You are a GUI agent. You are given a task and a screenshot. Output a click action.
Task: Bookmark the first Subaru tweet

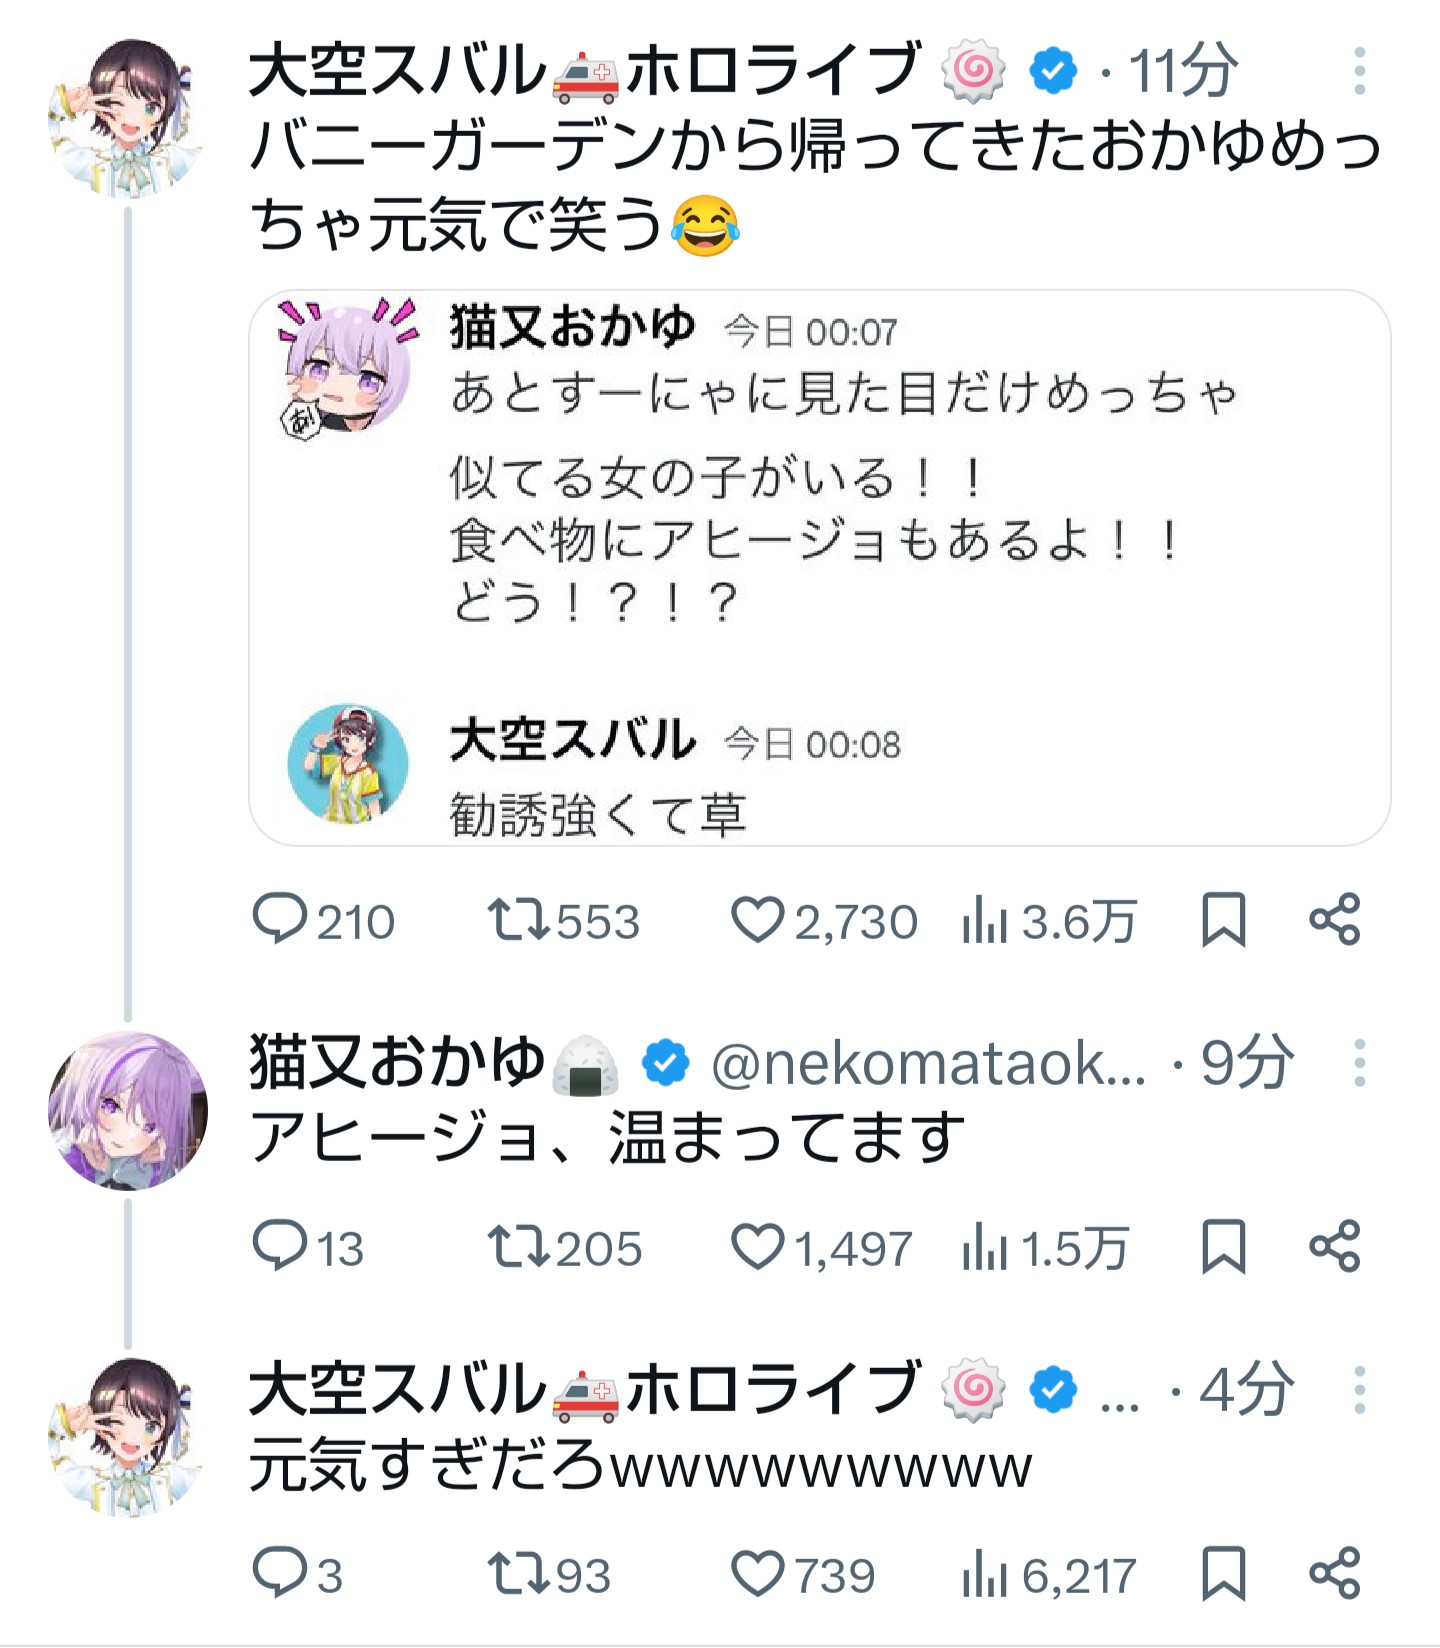pyautogui.click(x=1223, y=919)
